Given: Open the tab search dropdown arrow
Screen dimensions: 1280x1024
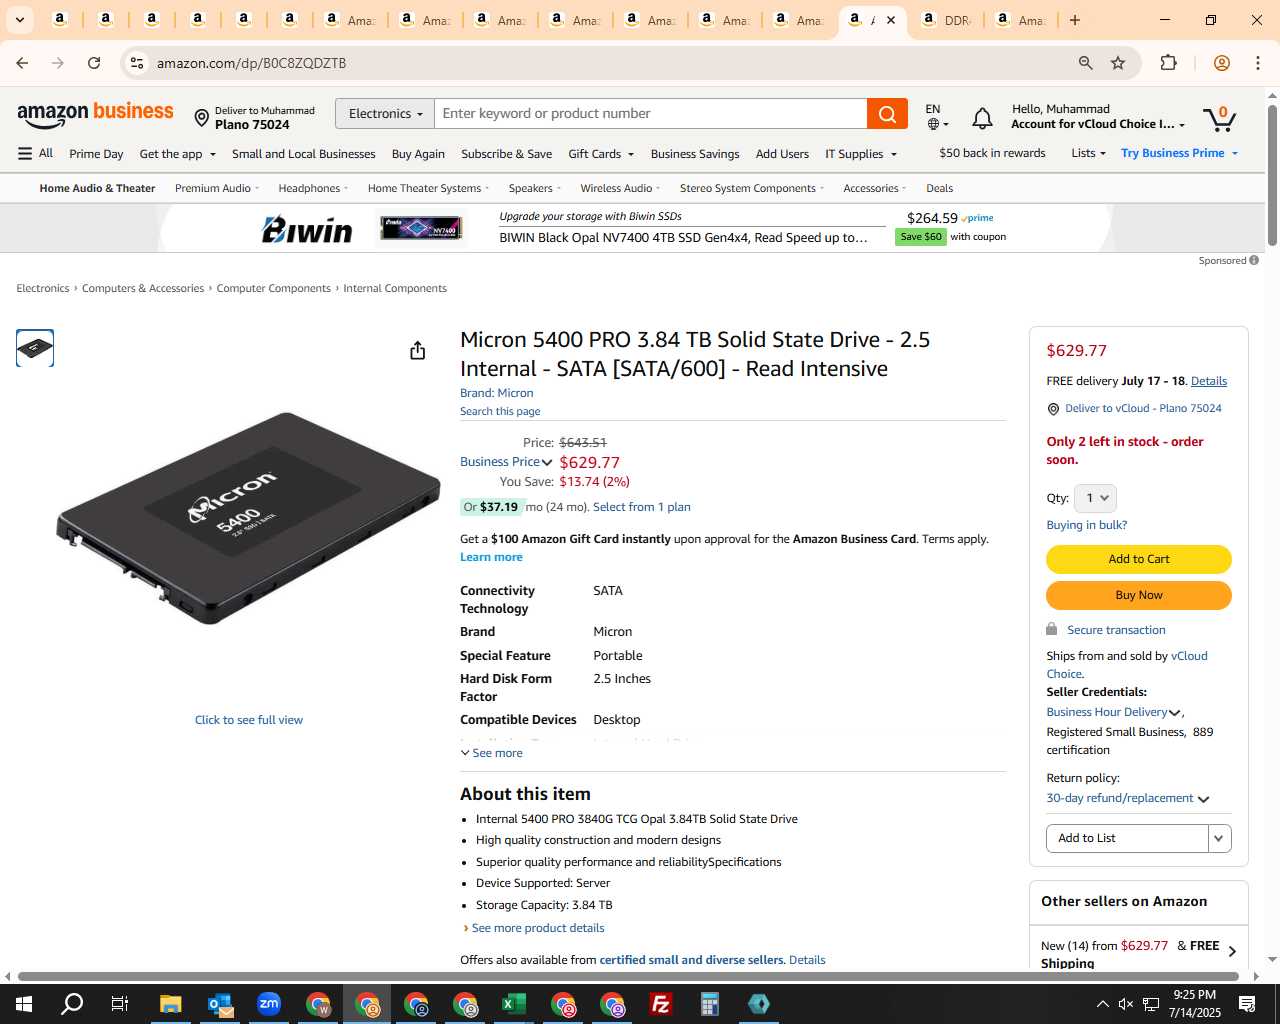Looking at the screenshot, I should point(19,20).
